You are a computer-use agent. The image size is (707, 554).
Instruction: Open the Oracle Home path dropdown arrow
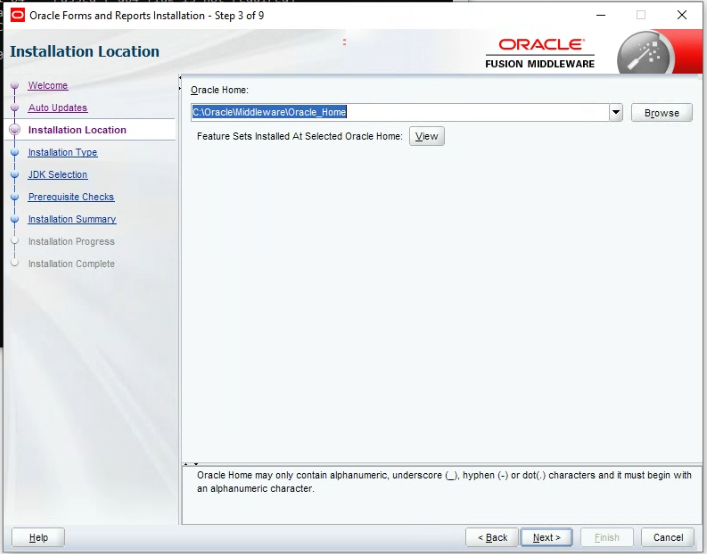coord(616,112)
